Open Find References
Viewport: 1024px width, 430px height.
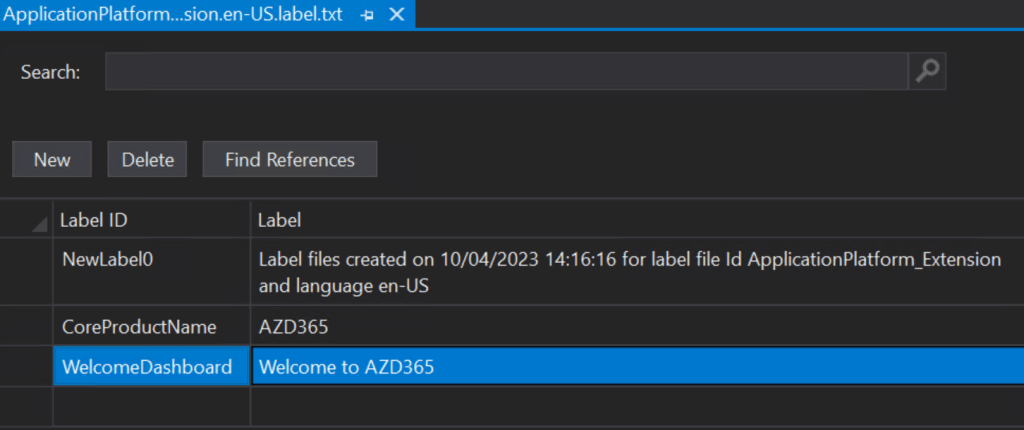click(289, 160)
